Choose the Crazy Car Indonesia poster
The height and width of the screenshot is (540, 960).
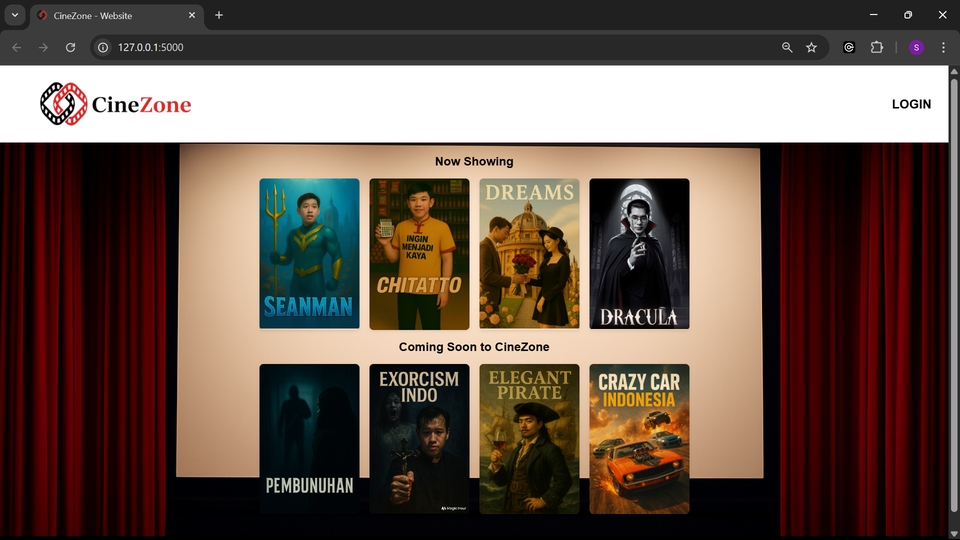[x=639, y=438]
